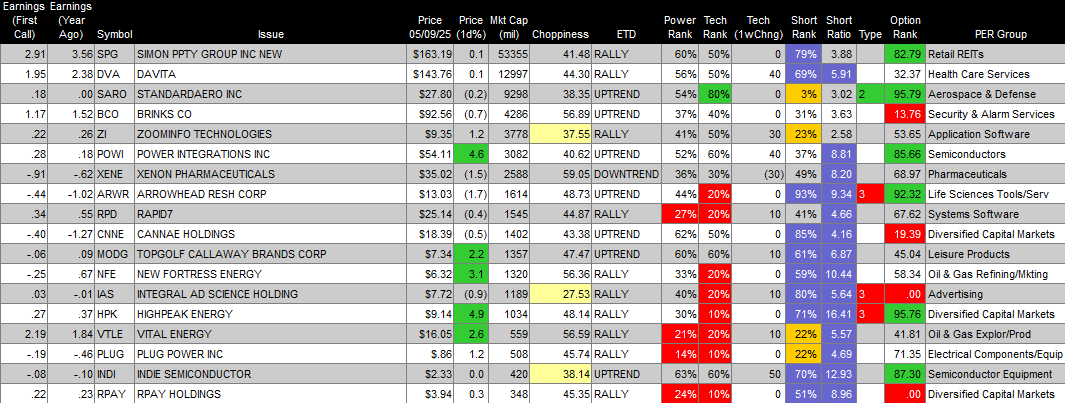Click the green 4.9 price change cell
This screenshot has height=403, width=1065.
tap(471, 314)
